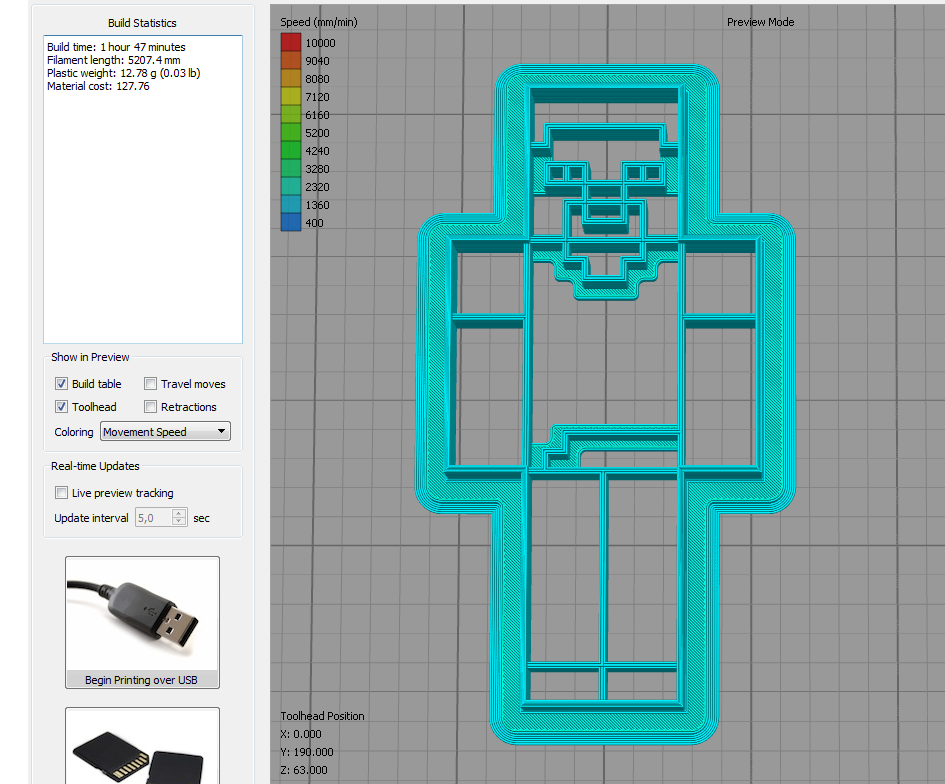Click the Build Statistics heading
This screenshot has height=784, width=945.
coord(142,23)
